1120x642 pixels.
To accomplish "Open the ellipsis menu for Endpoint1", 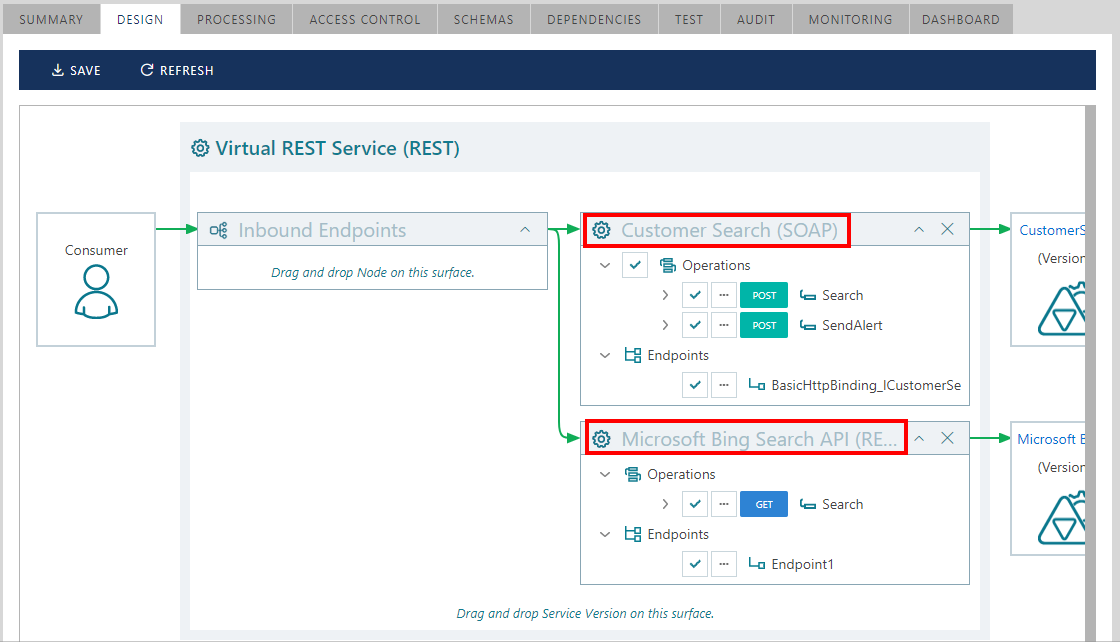I will [724, 564].
